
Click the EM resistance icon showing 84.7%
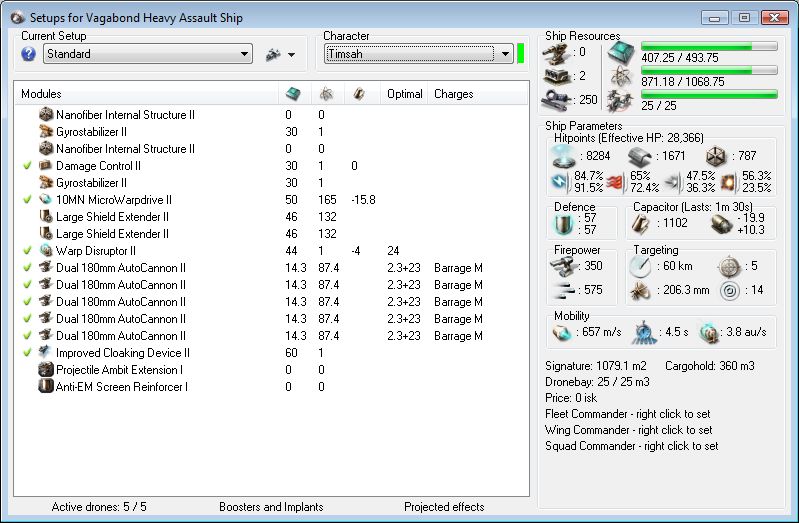pyautogui.click(x=561, y=181)
